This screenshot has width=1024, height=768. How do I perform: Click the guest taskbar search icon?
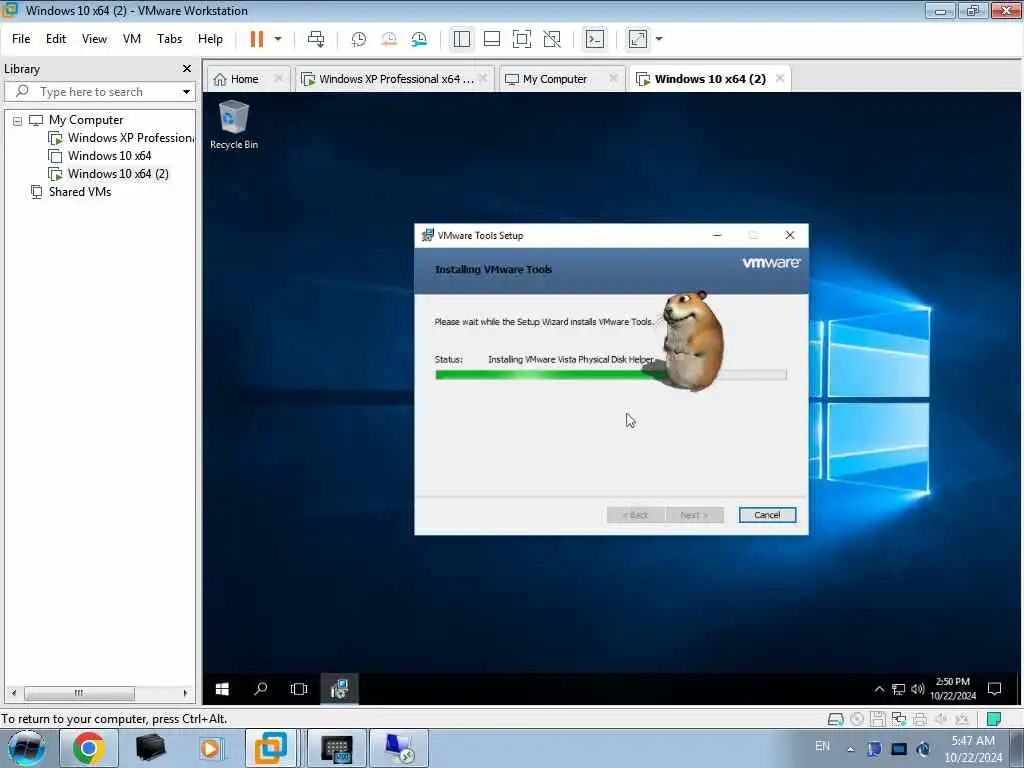point(261,690)
